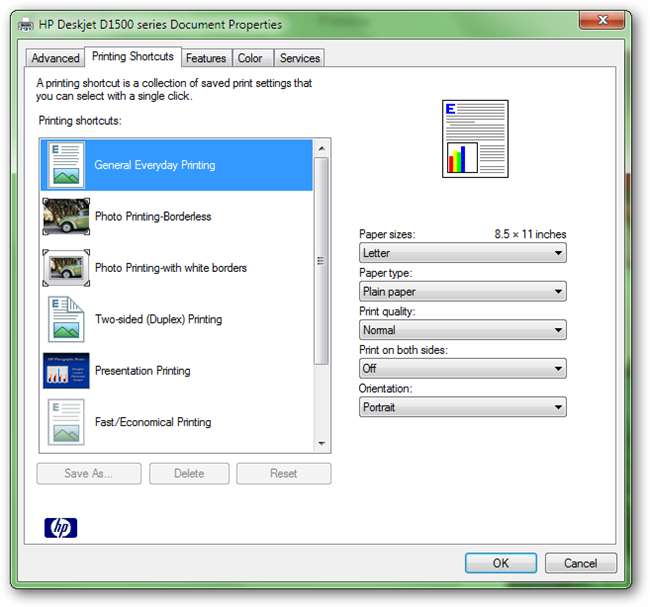
Task: Open the Paper sizes Letter dropdown
Action: pyautogui.click(x=463, y=253)
